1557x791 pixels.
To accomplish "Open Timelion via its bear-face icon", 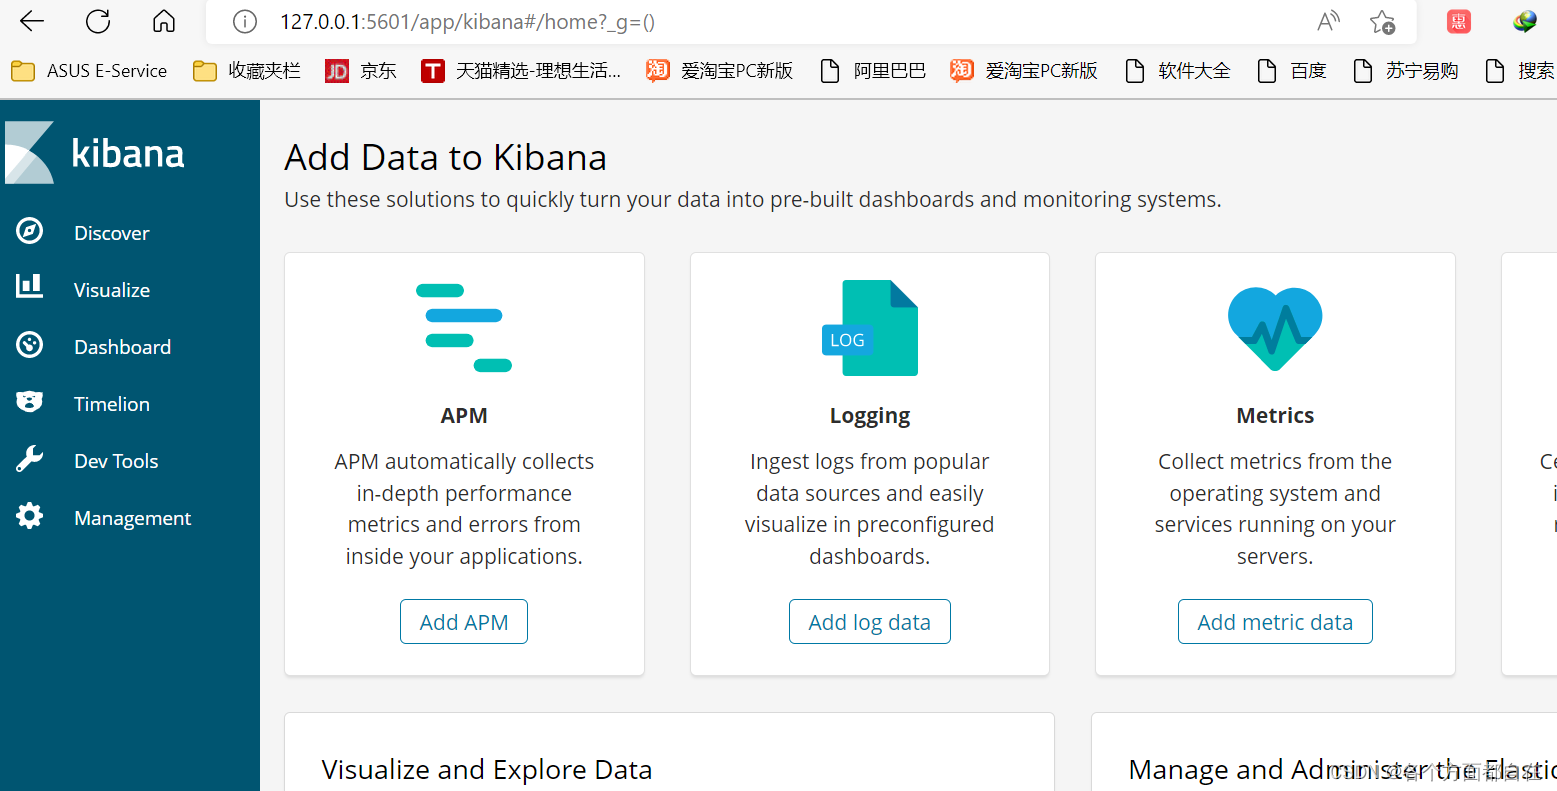I will (x=30, y=403).
